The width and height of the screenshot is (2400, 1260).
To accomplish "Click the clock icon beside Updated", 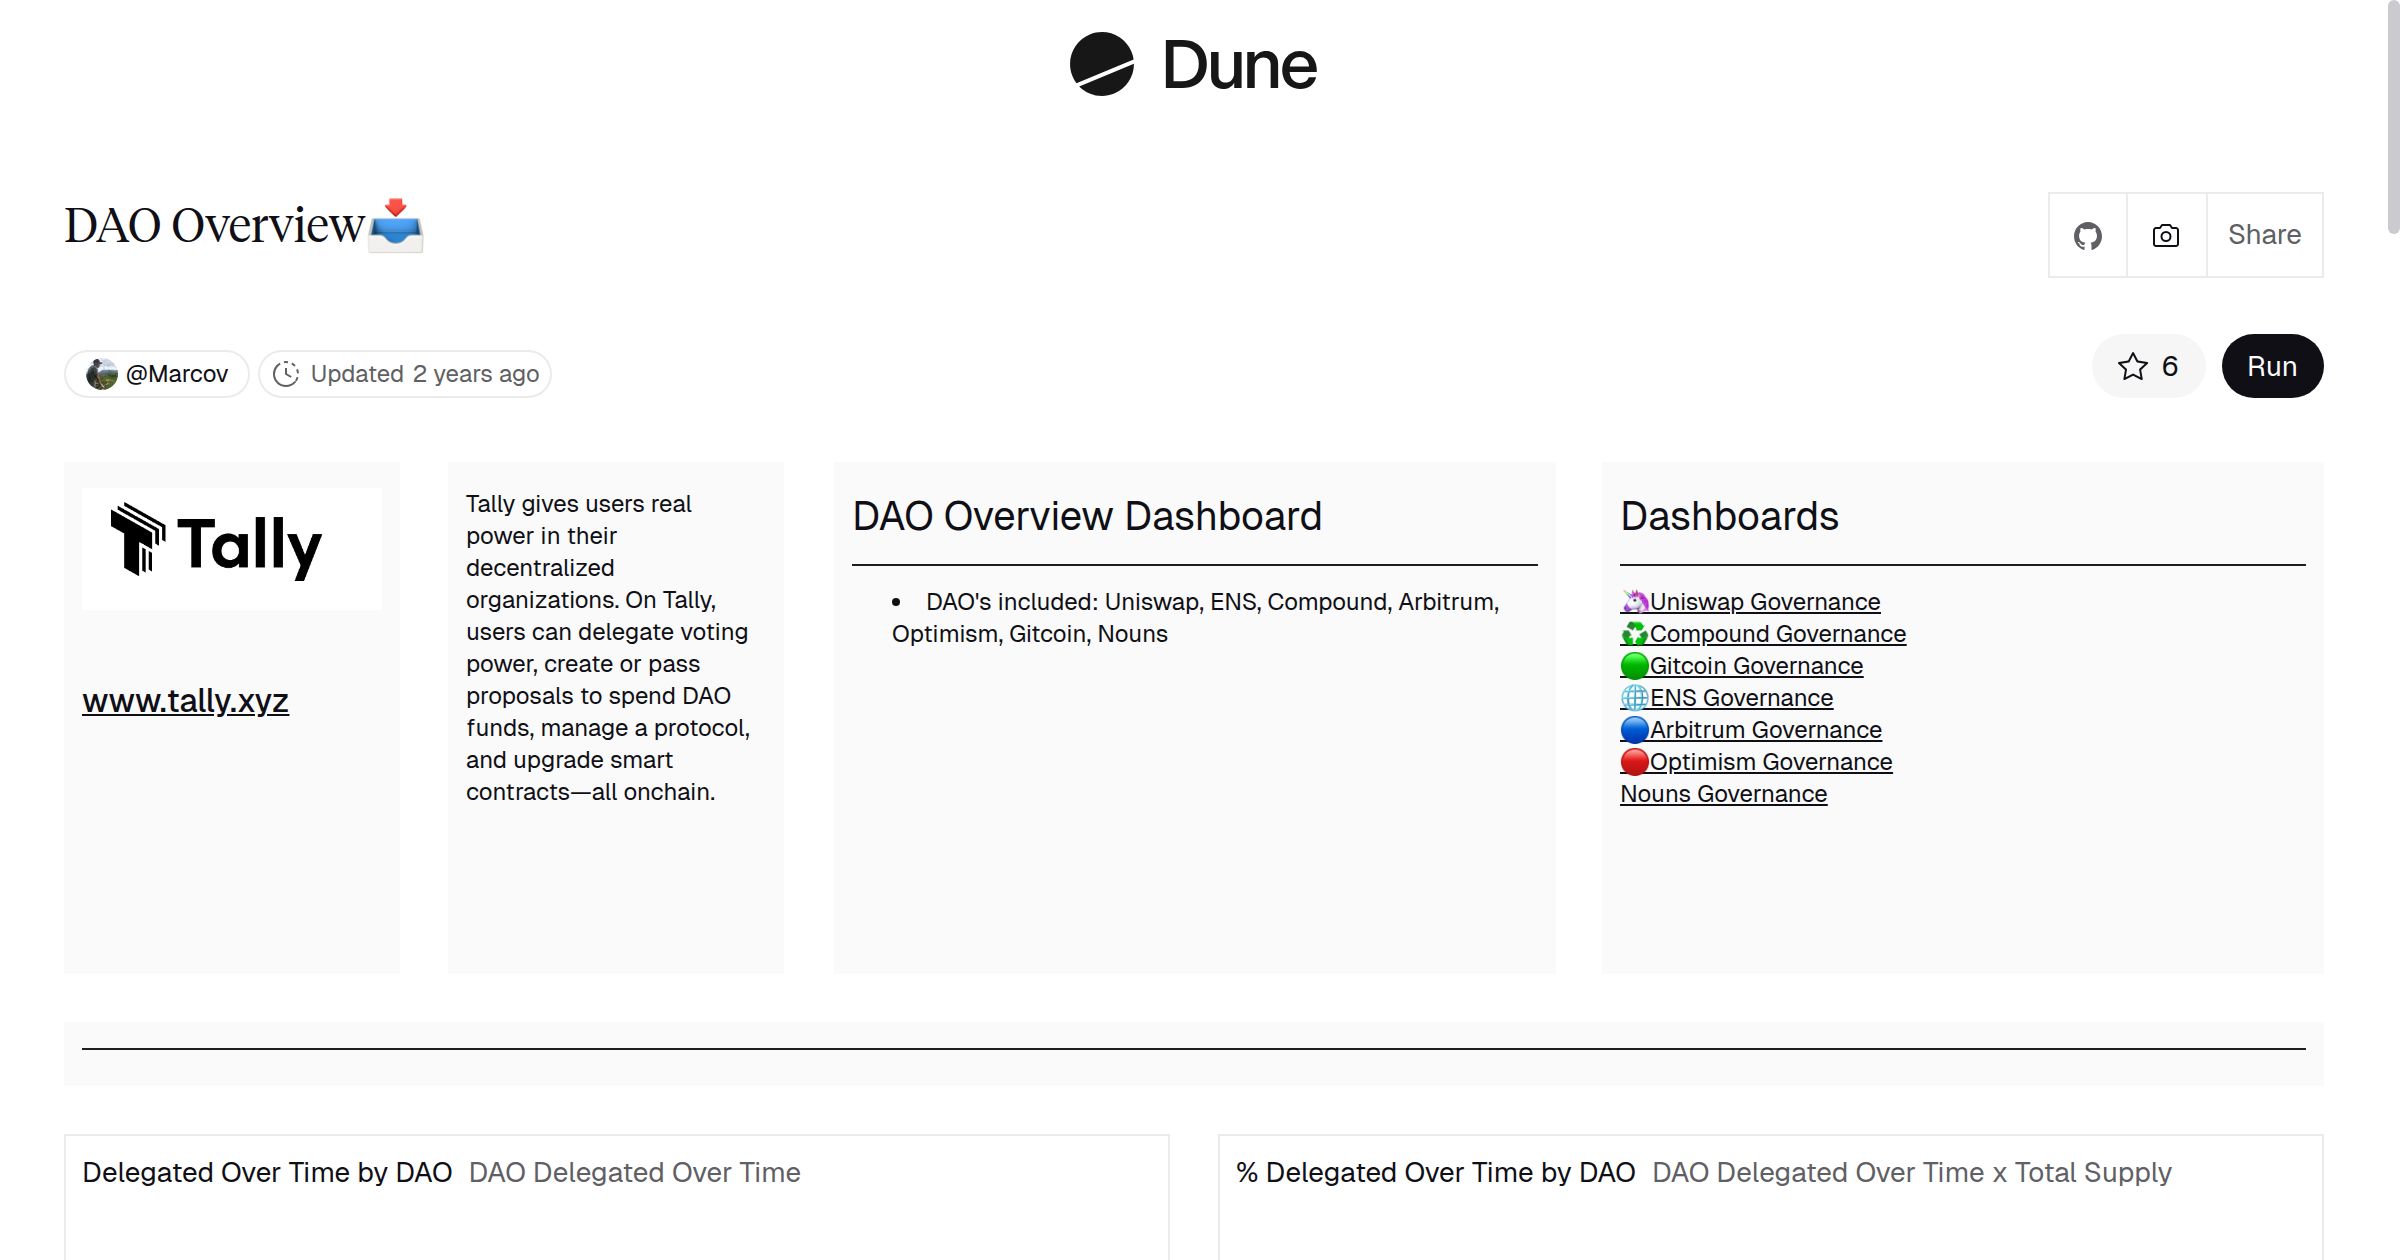I will click(x=287, y=373).
